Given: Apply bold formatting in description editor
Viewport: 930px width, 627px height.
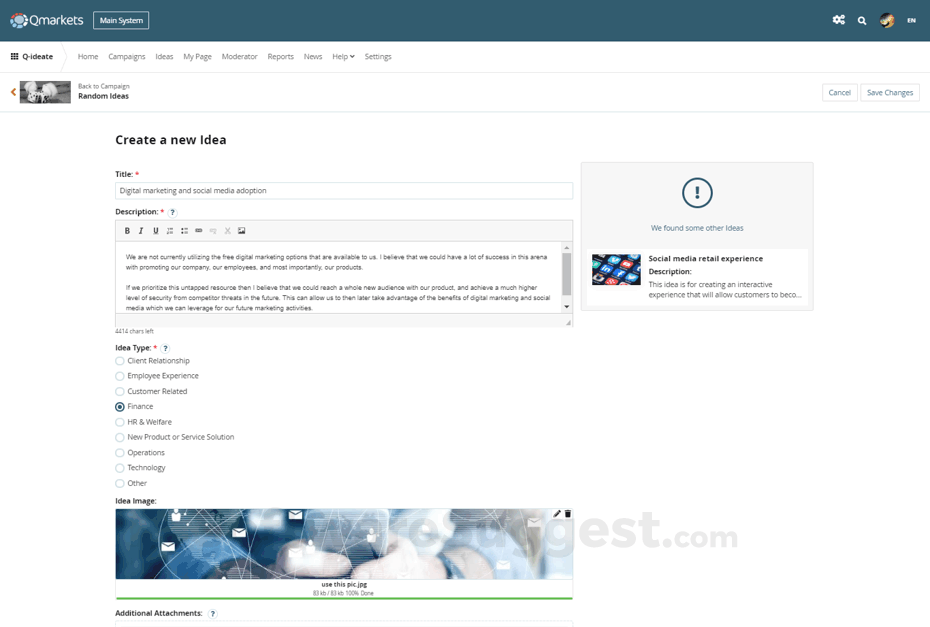Looking at the screenshot, I should (127, 231).
